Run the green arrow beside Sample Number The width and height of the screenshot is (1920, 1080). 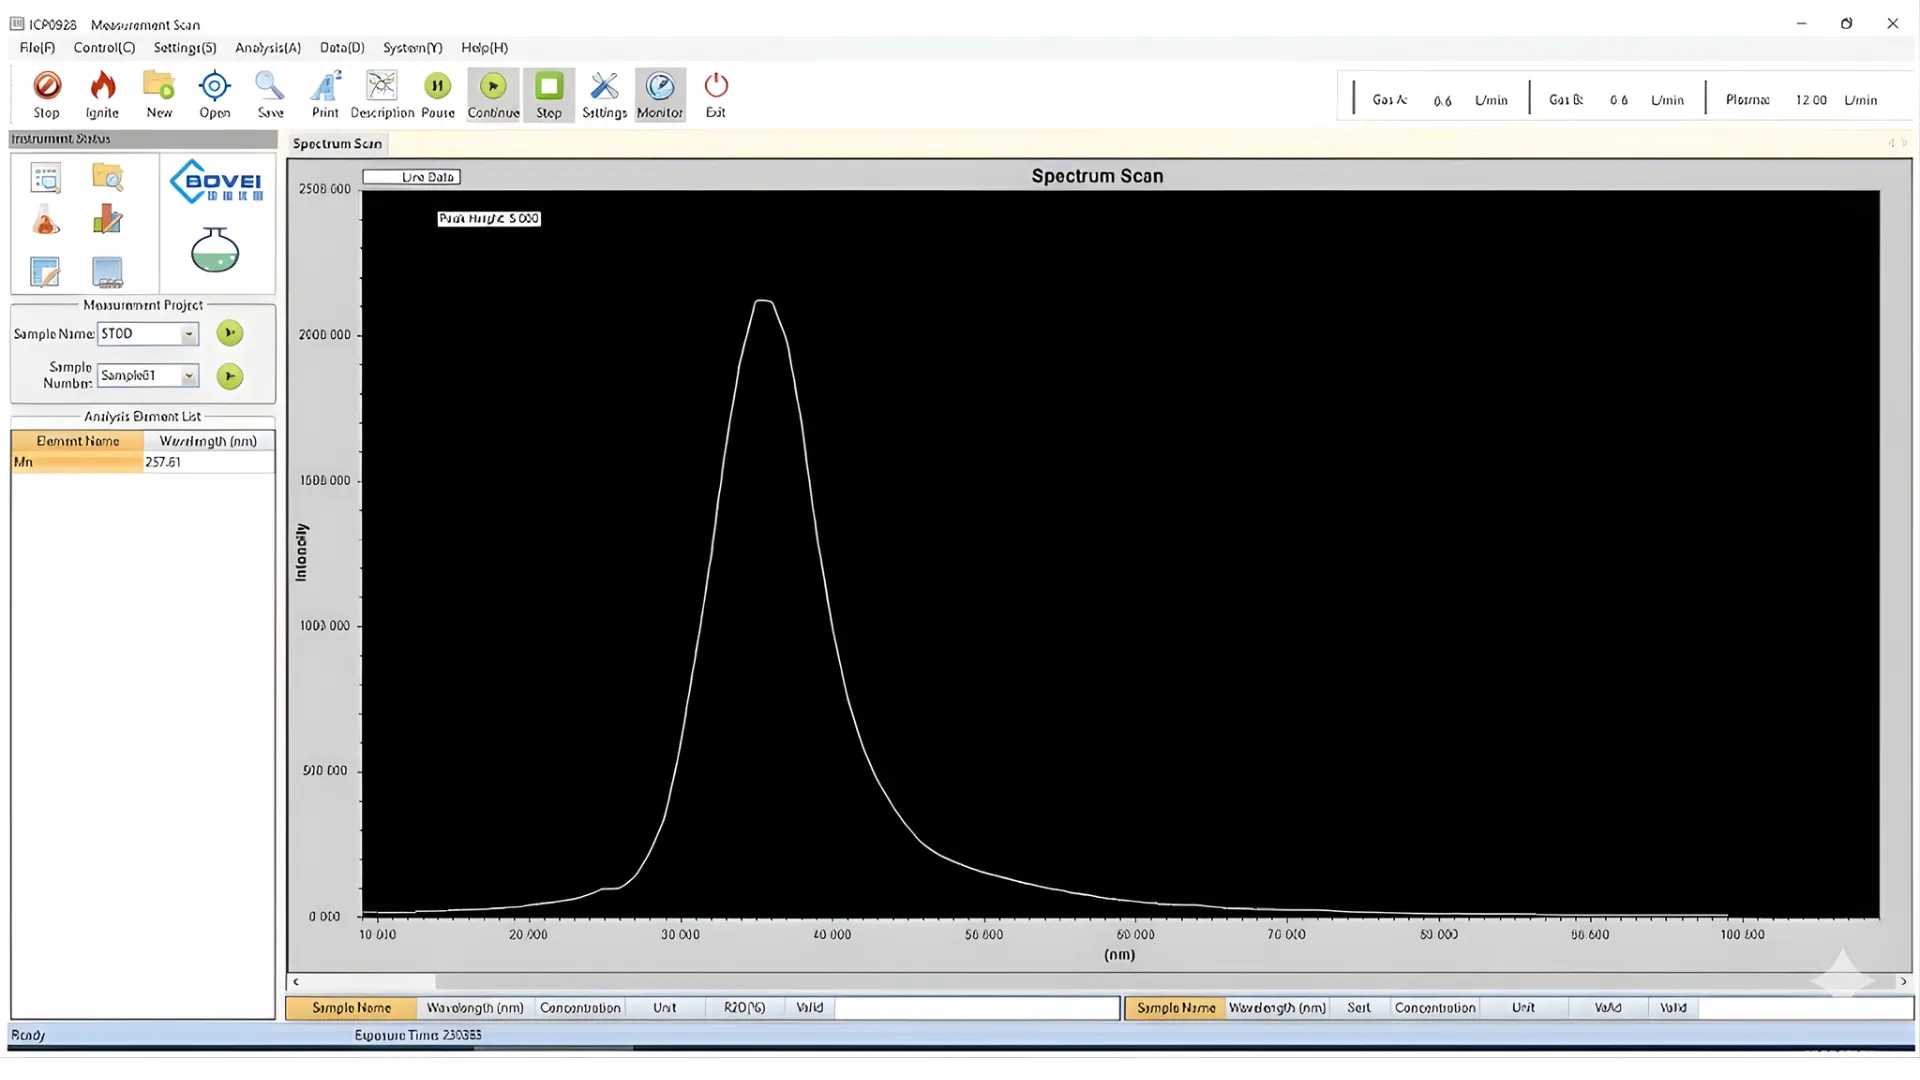click(x=230, y=376)
